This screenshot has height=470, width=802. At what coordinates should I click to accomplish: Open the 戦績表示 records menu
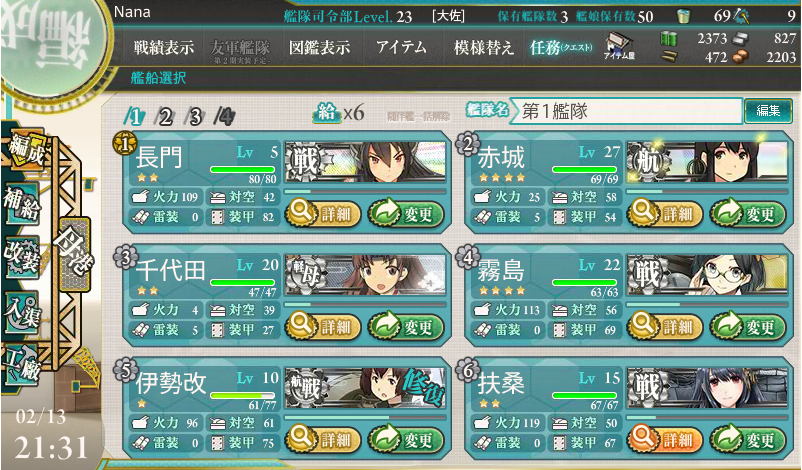click(164, 48)
